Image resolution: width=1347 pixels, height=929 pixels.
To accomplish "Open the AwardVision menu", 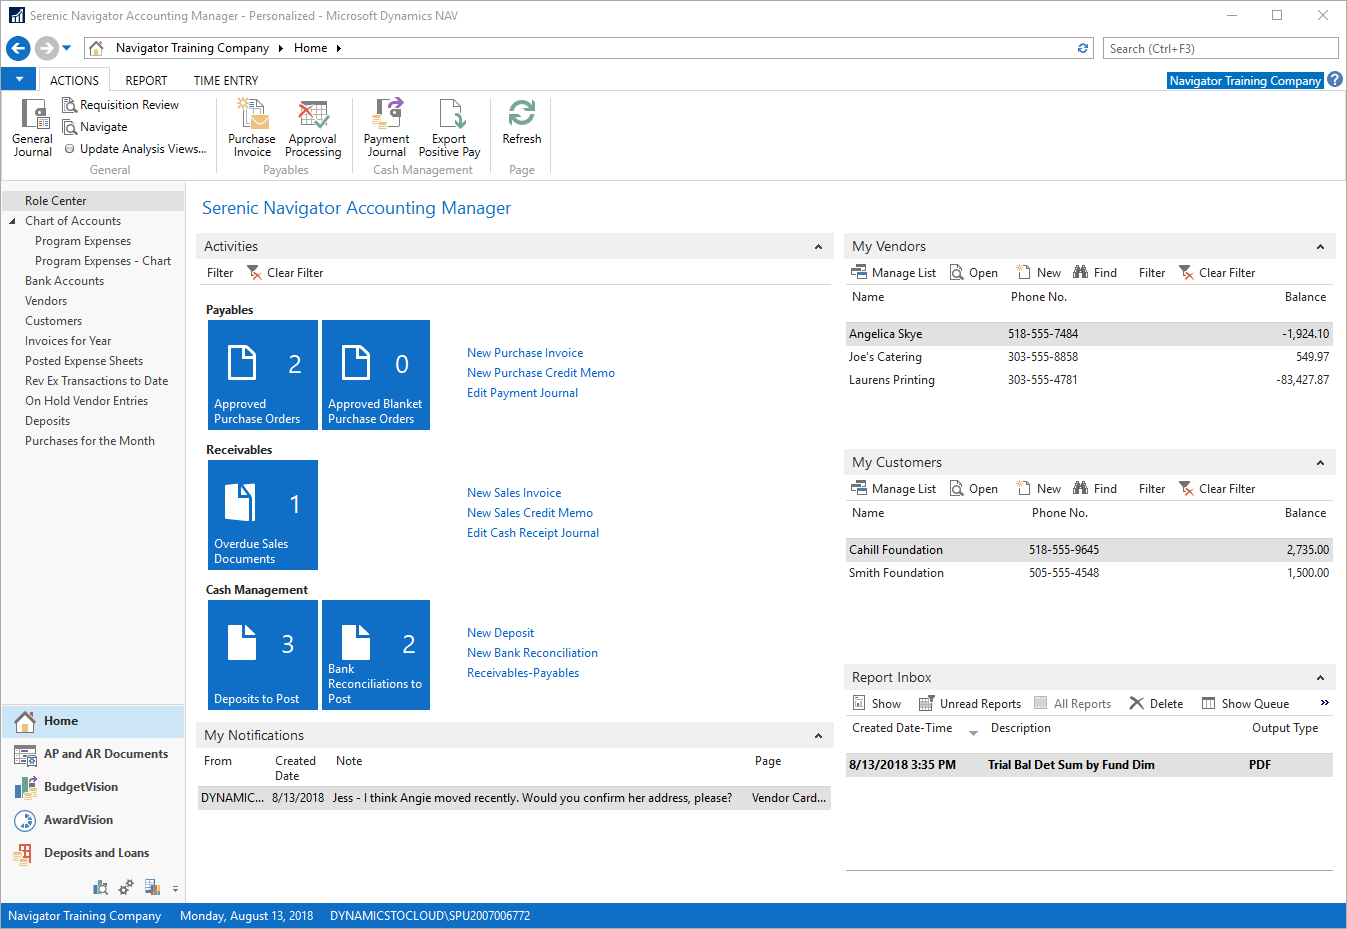I will coord(93,820).
